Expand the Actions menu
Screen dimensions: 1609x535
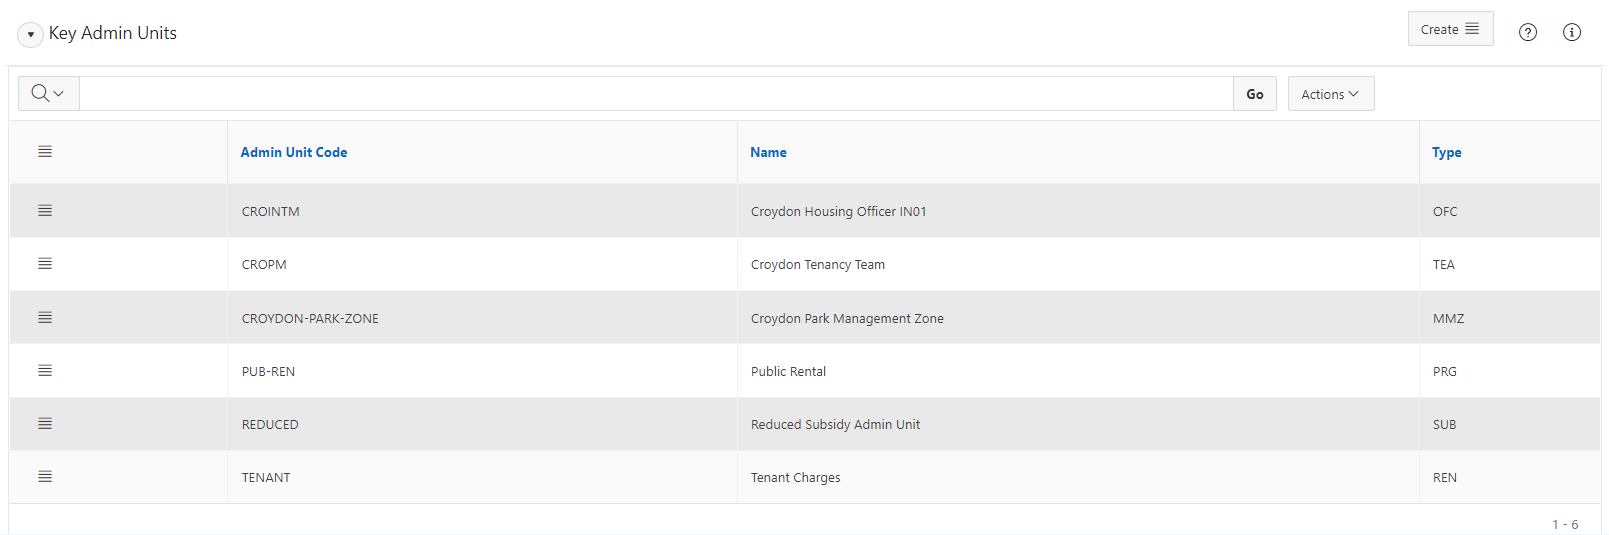click(1331, 93)
